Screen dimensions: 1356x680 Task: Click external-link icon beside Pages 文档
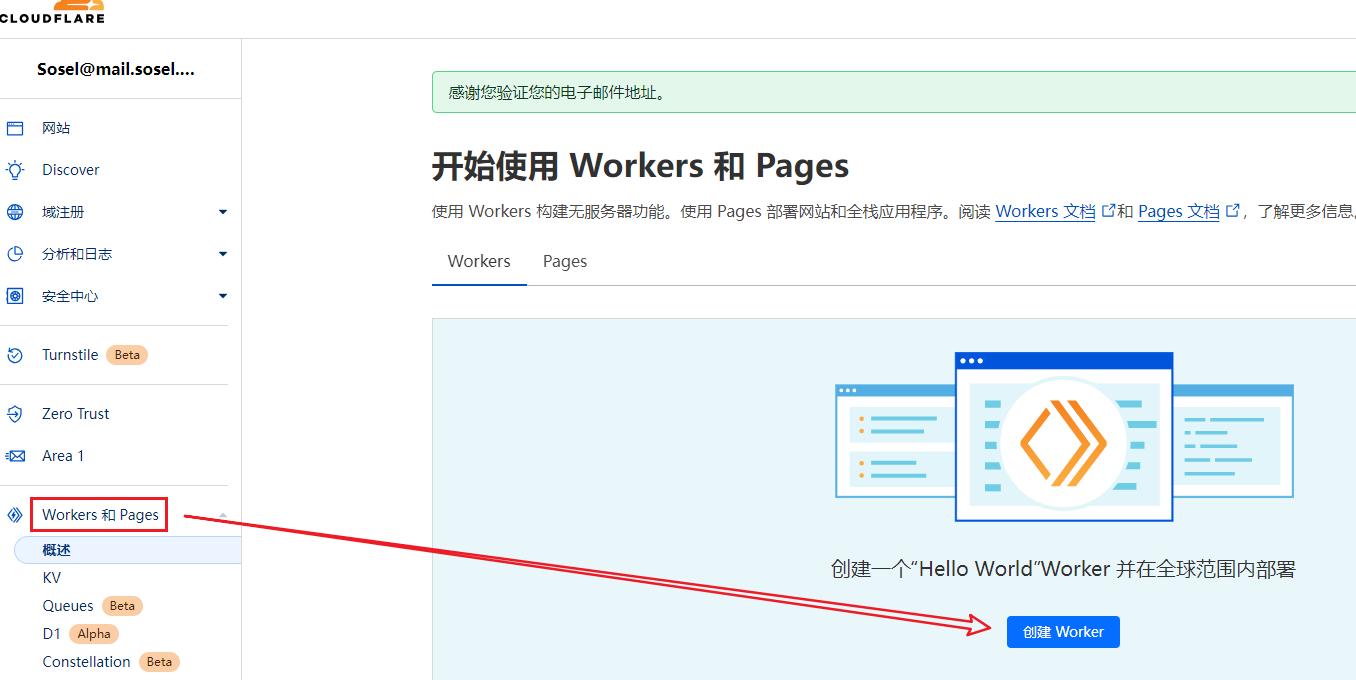pyautogui.click(x=1233, y=211)
